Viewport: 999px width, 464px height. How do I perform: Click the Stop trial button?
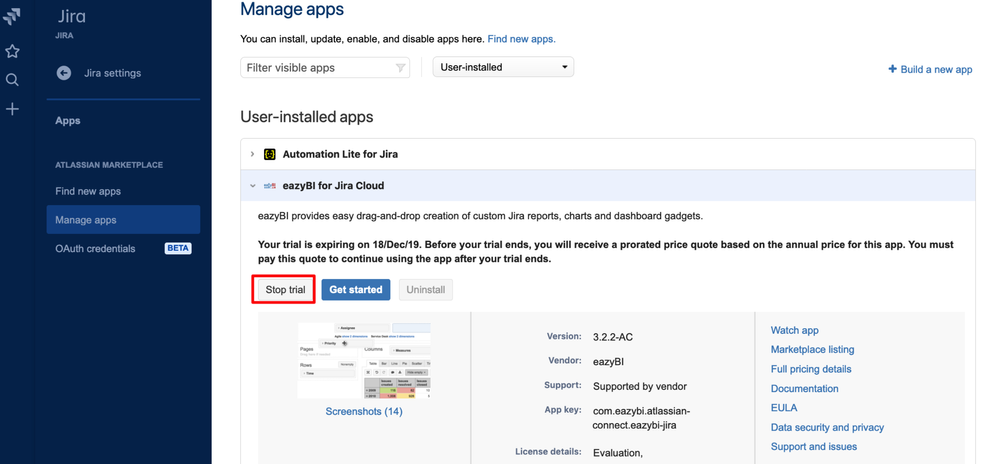point(285,290)
